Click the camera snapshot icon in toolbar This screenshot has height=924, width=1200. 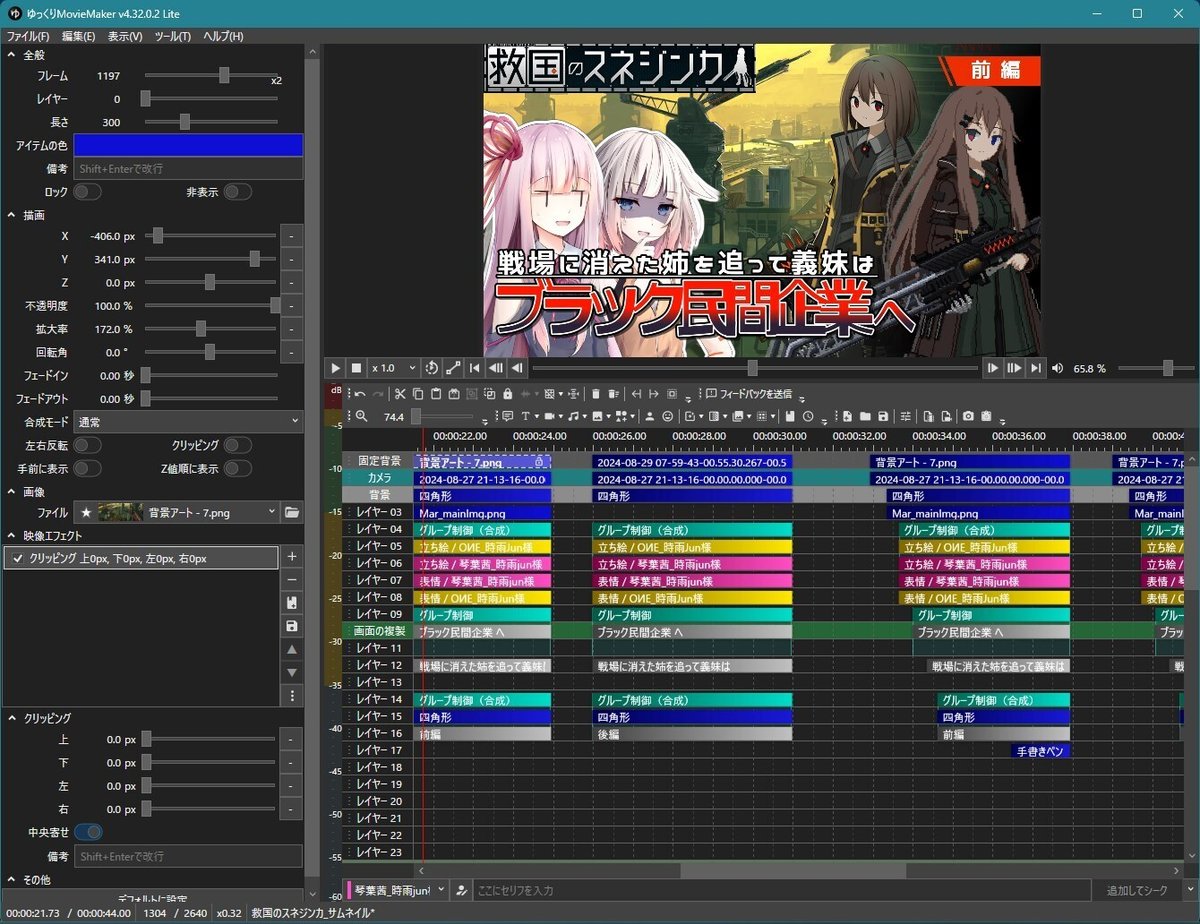point(968,416)
